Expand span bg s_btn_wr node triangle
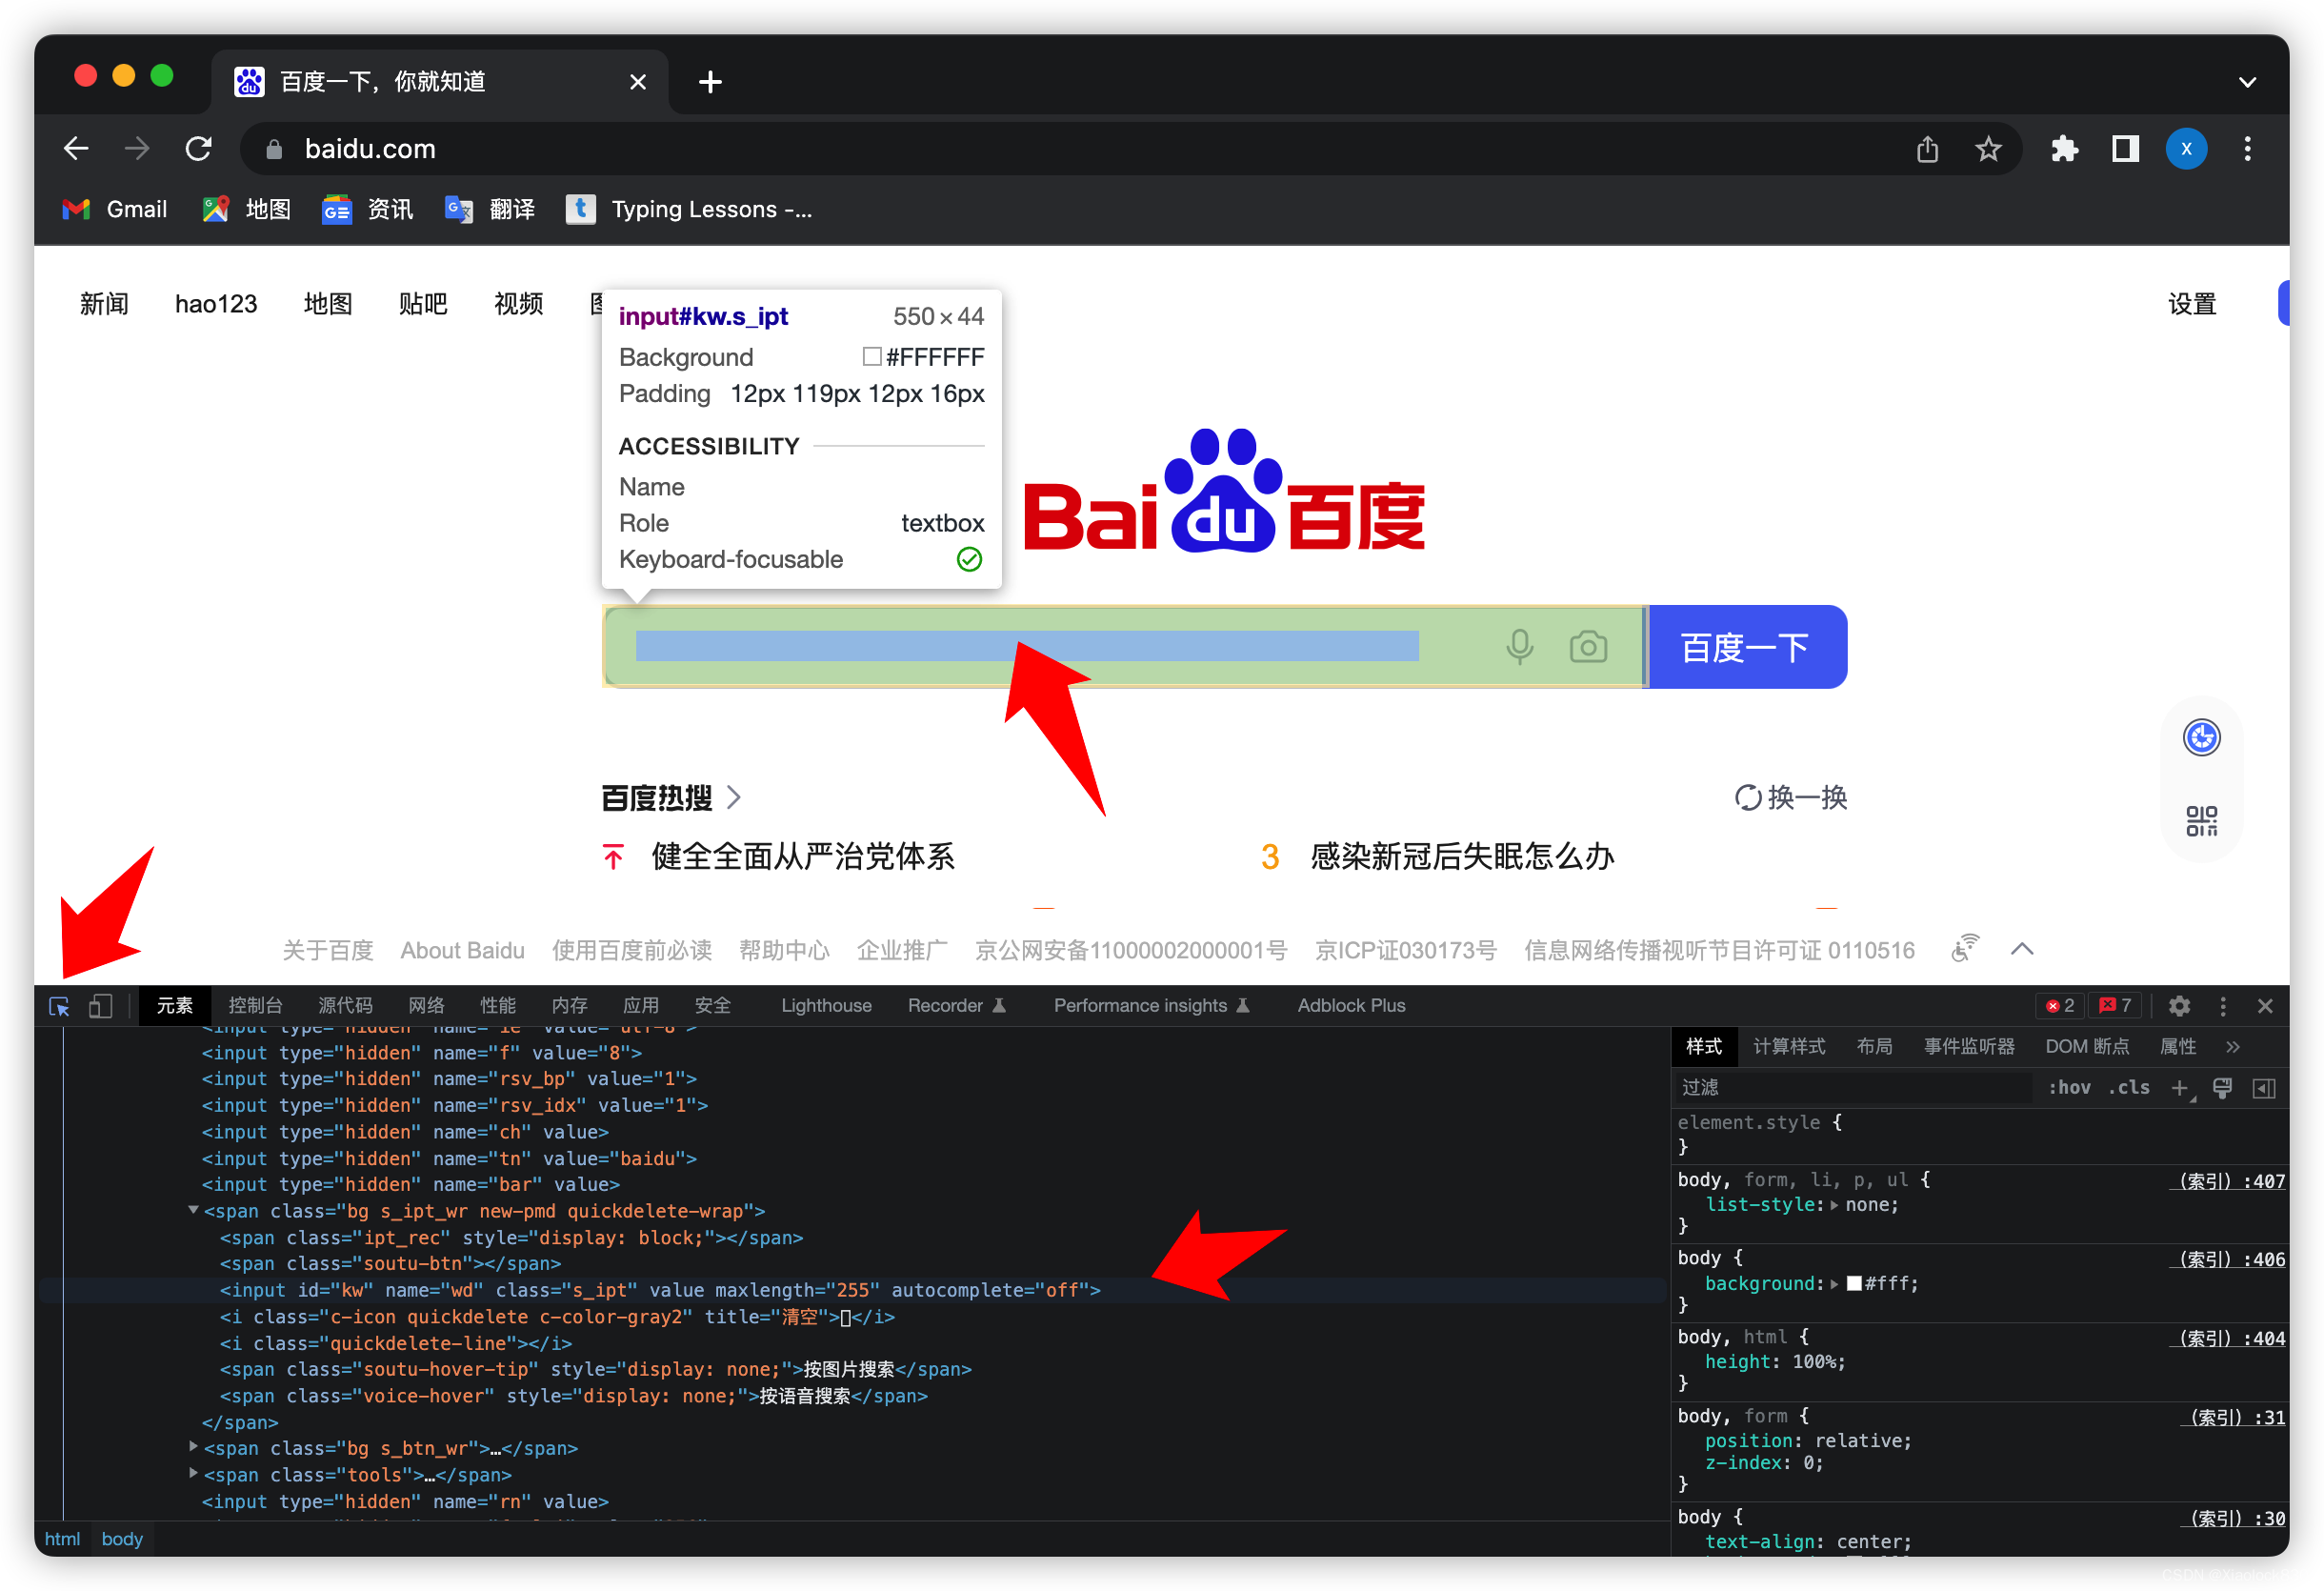 [x=193, y=1447]
